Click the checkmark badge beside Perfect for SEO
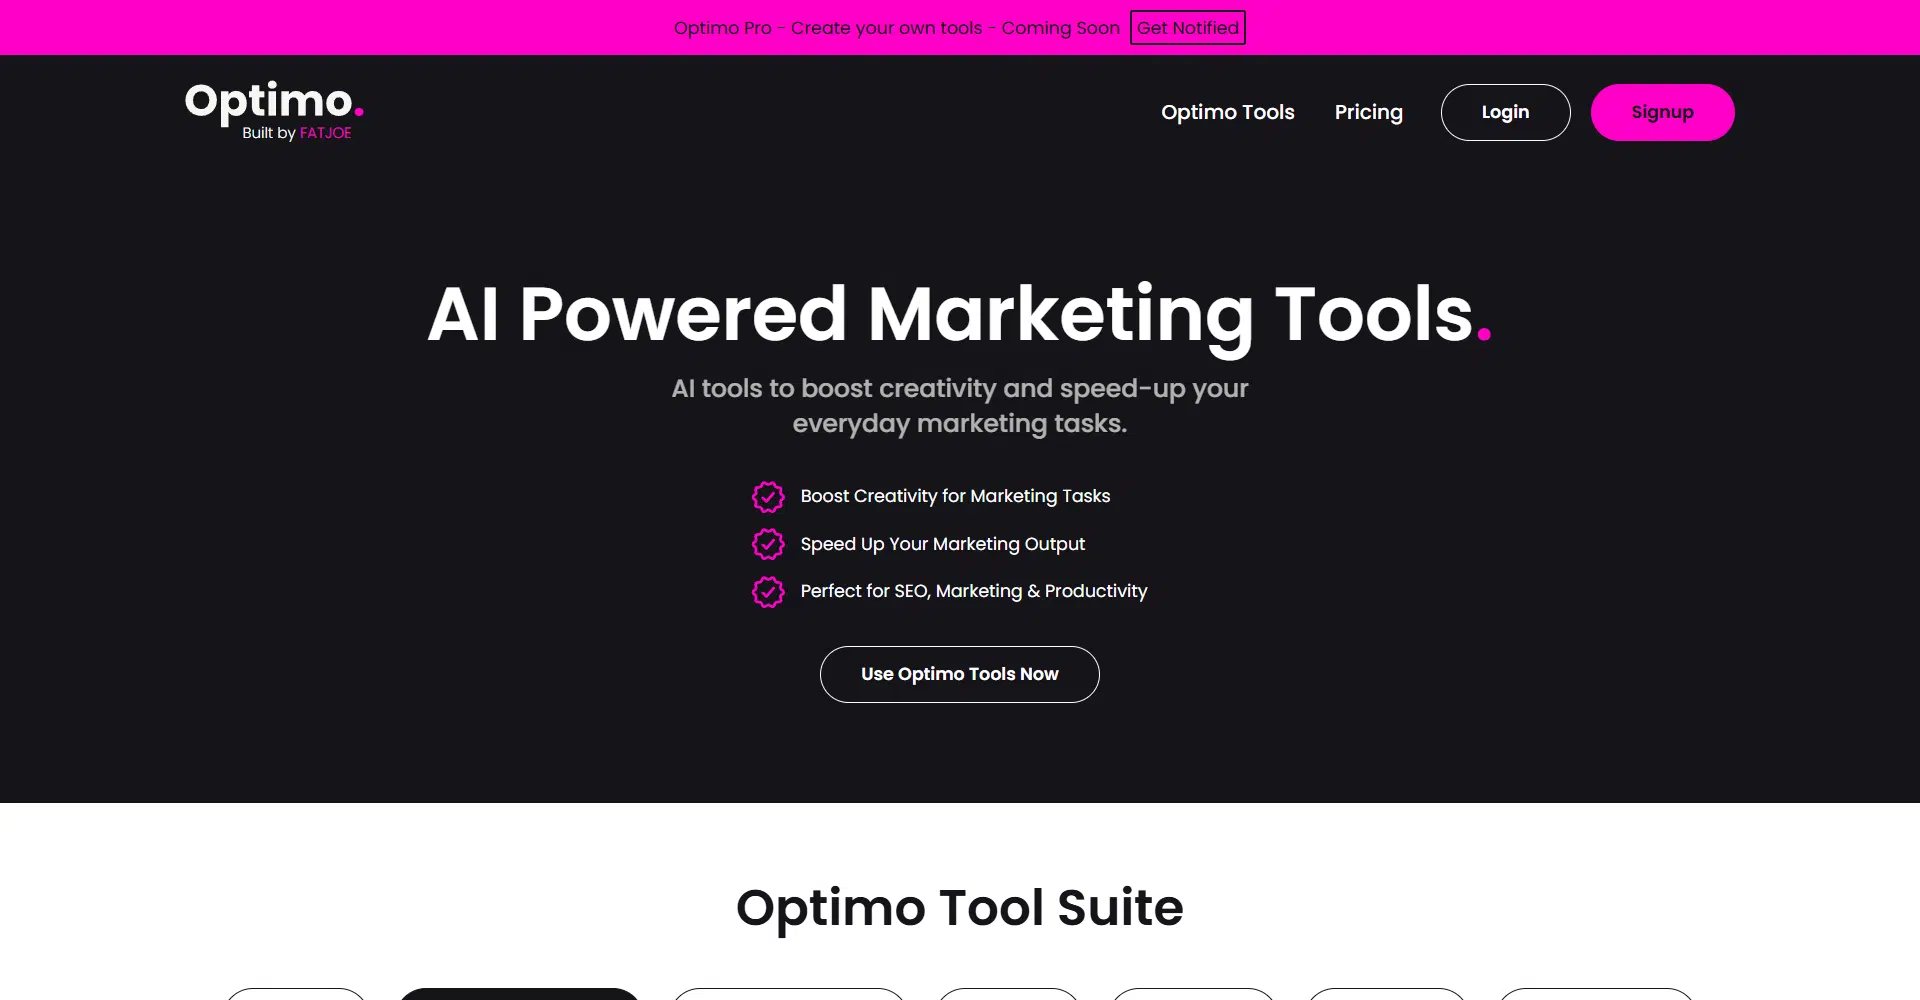Viewport: 1920px width, 1000px height. [768, 592]
